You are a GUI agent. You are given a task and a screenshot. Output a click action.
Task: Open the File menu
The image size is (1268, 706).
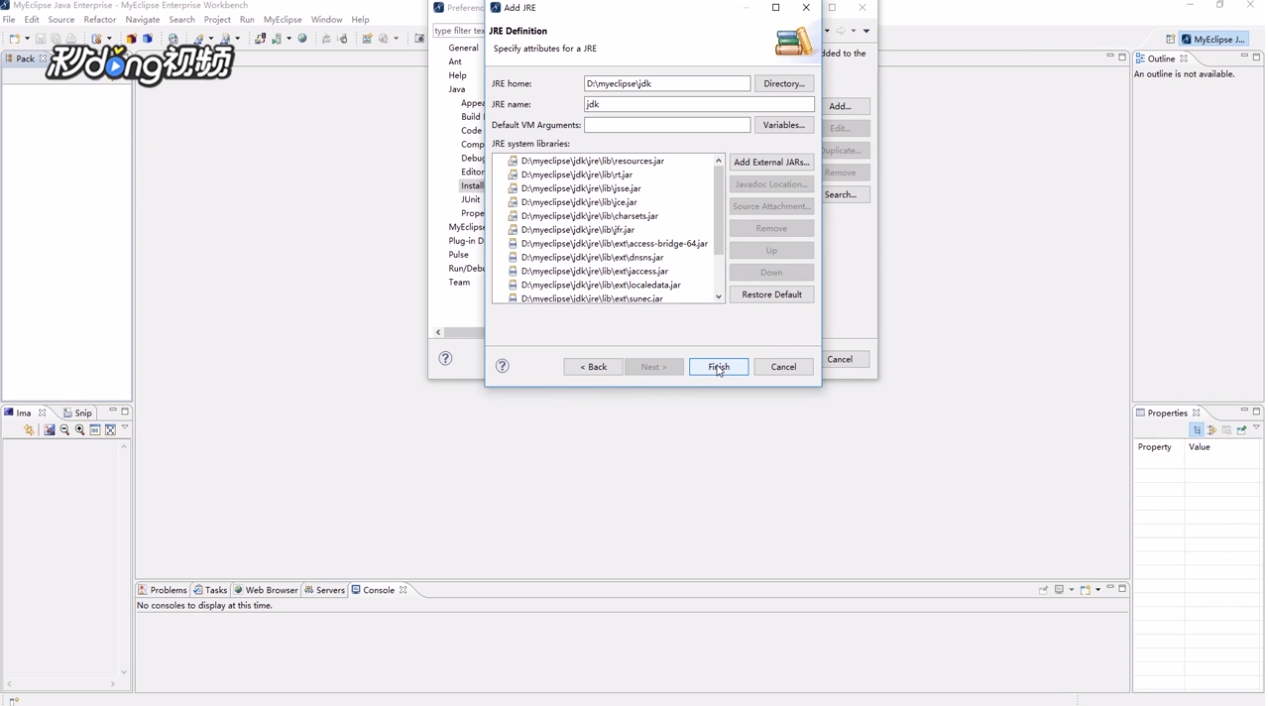9,19
